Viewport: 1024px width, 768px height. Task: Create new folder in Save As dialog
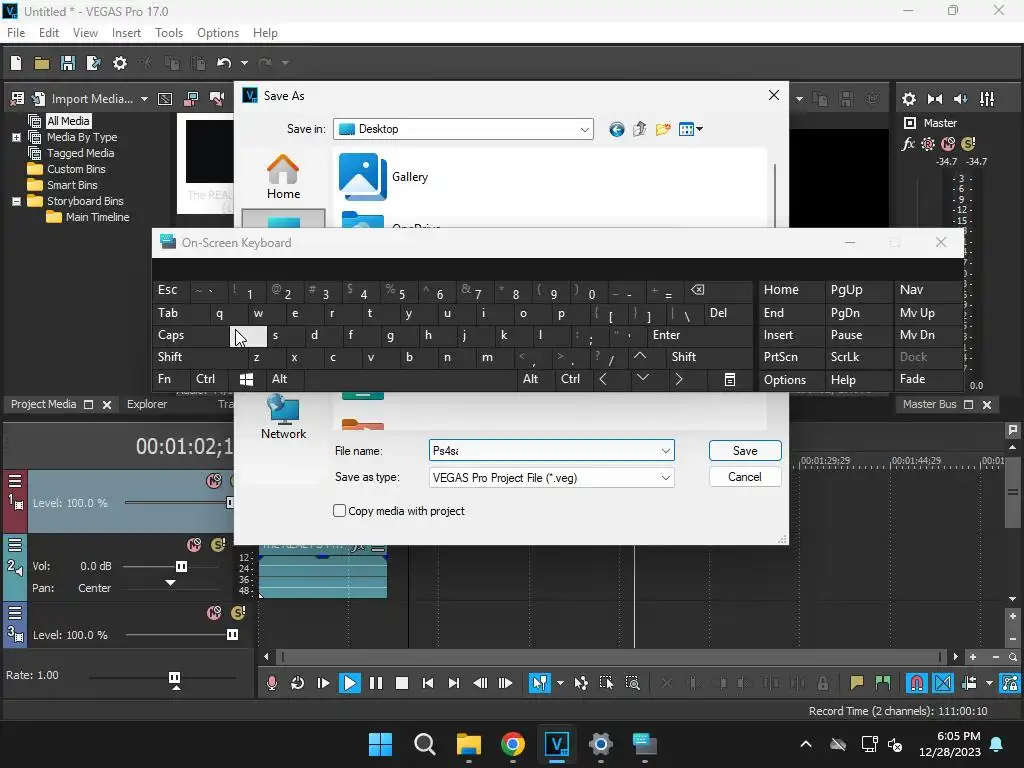663,129
